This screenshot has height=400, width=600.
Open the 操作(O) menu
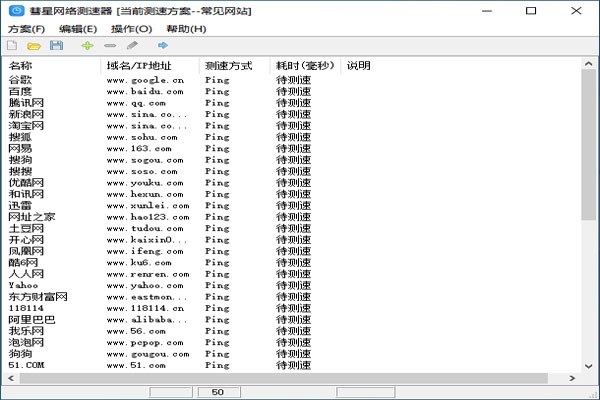click(131, 29)
